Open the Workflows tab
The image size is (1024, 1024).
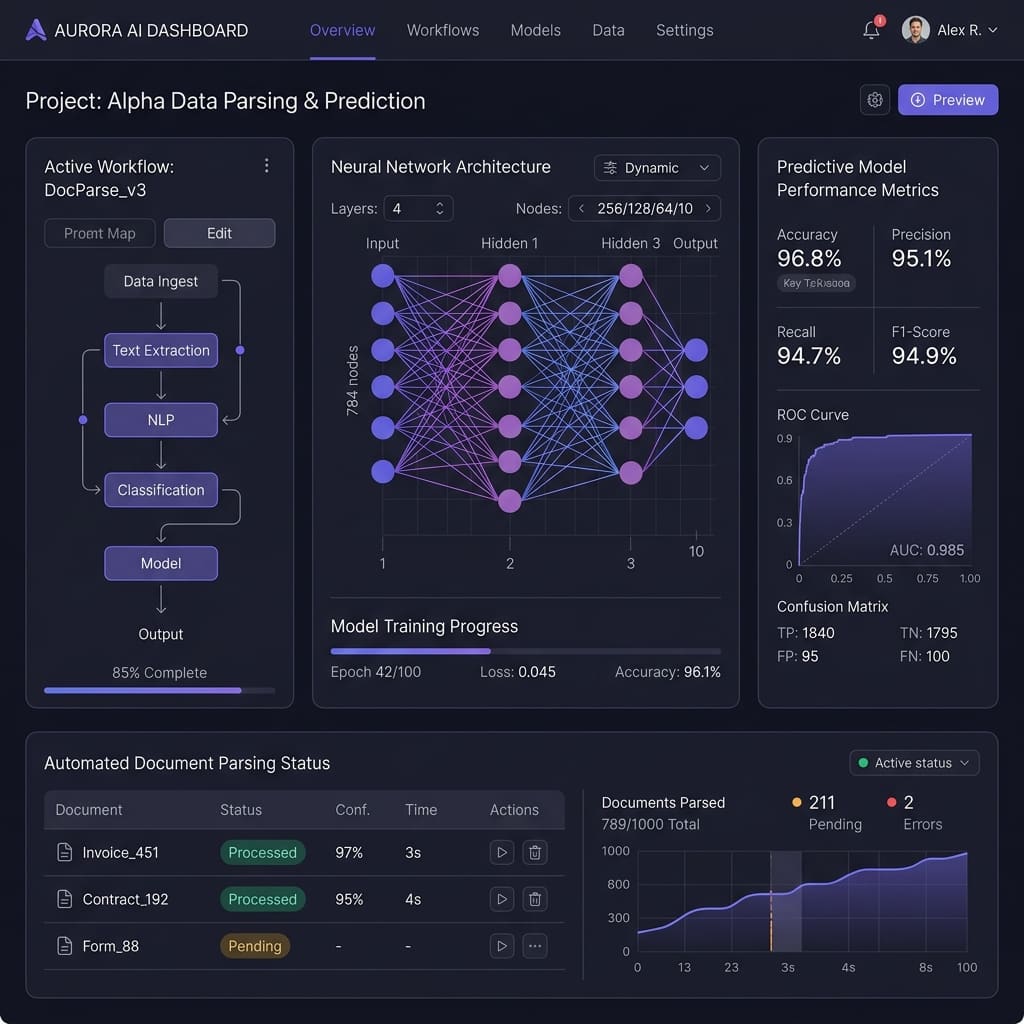[443, 30]
